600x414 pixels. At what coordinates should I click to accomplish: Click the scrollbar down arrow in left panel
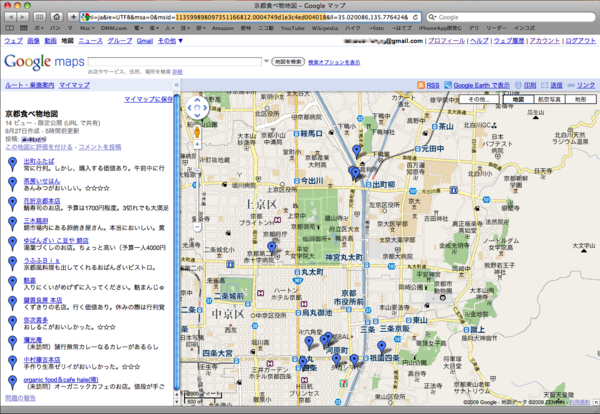[x=176, y=402]
